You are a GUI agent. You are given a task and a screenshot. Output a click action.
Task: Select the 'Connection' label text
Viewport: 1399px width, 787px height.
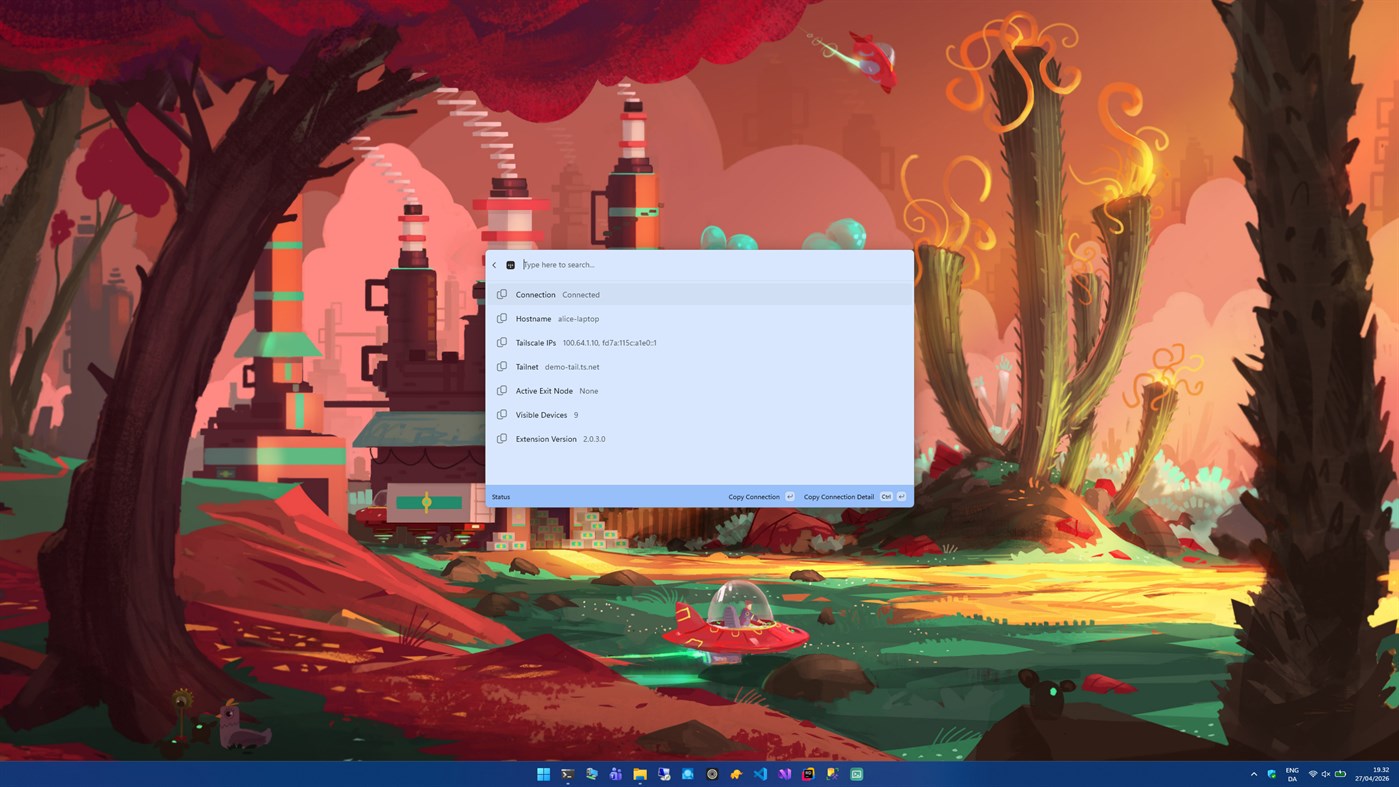tap(535, 295)
